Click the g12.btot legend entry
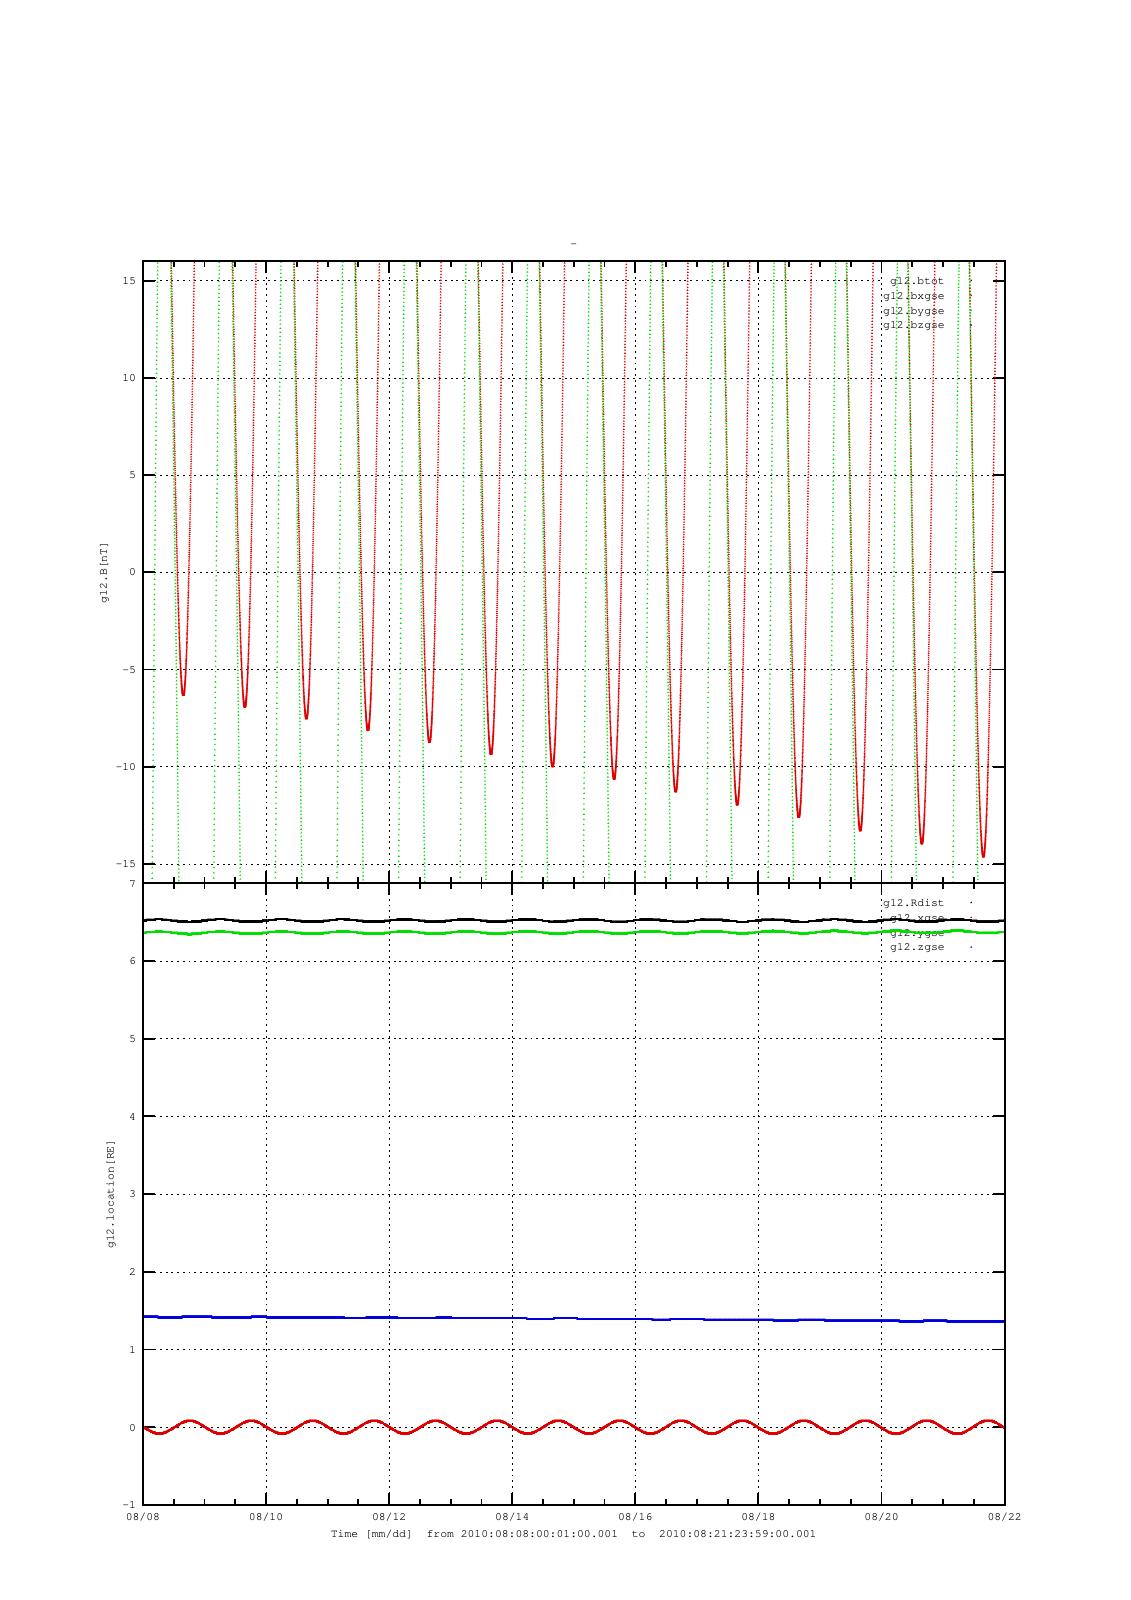Viewport: 1131px width, 1600px height. [917, 281]
